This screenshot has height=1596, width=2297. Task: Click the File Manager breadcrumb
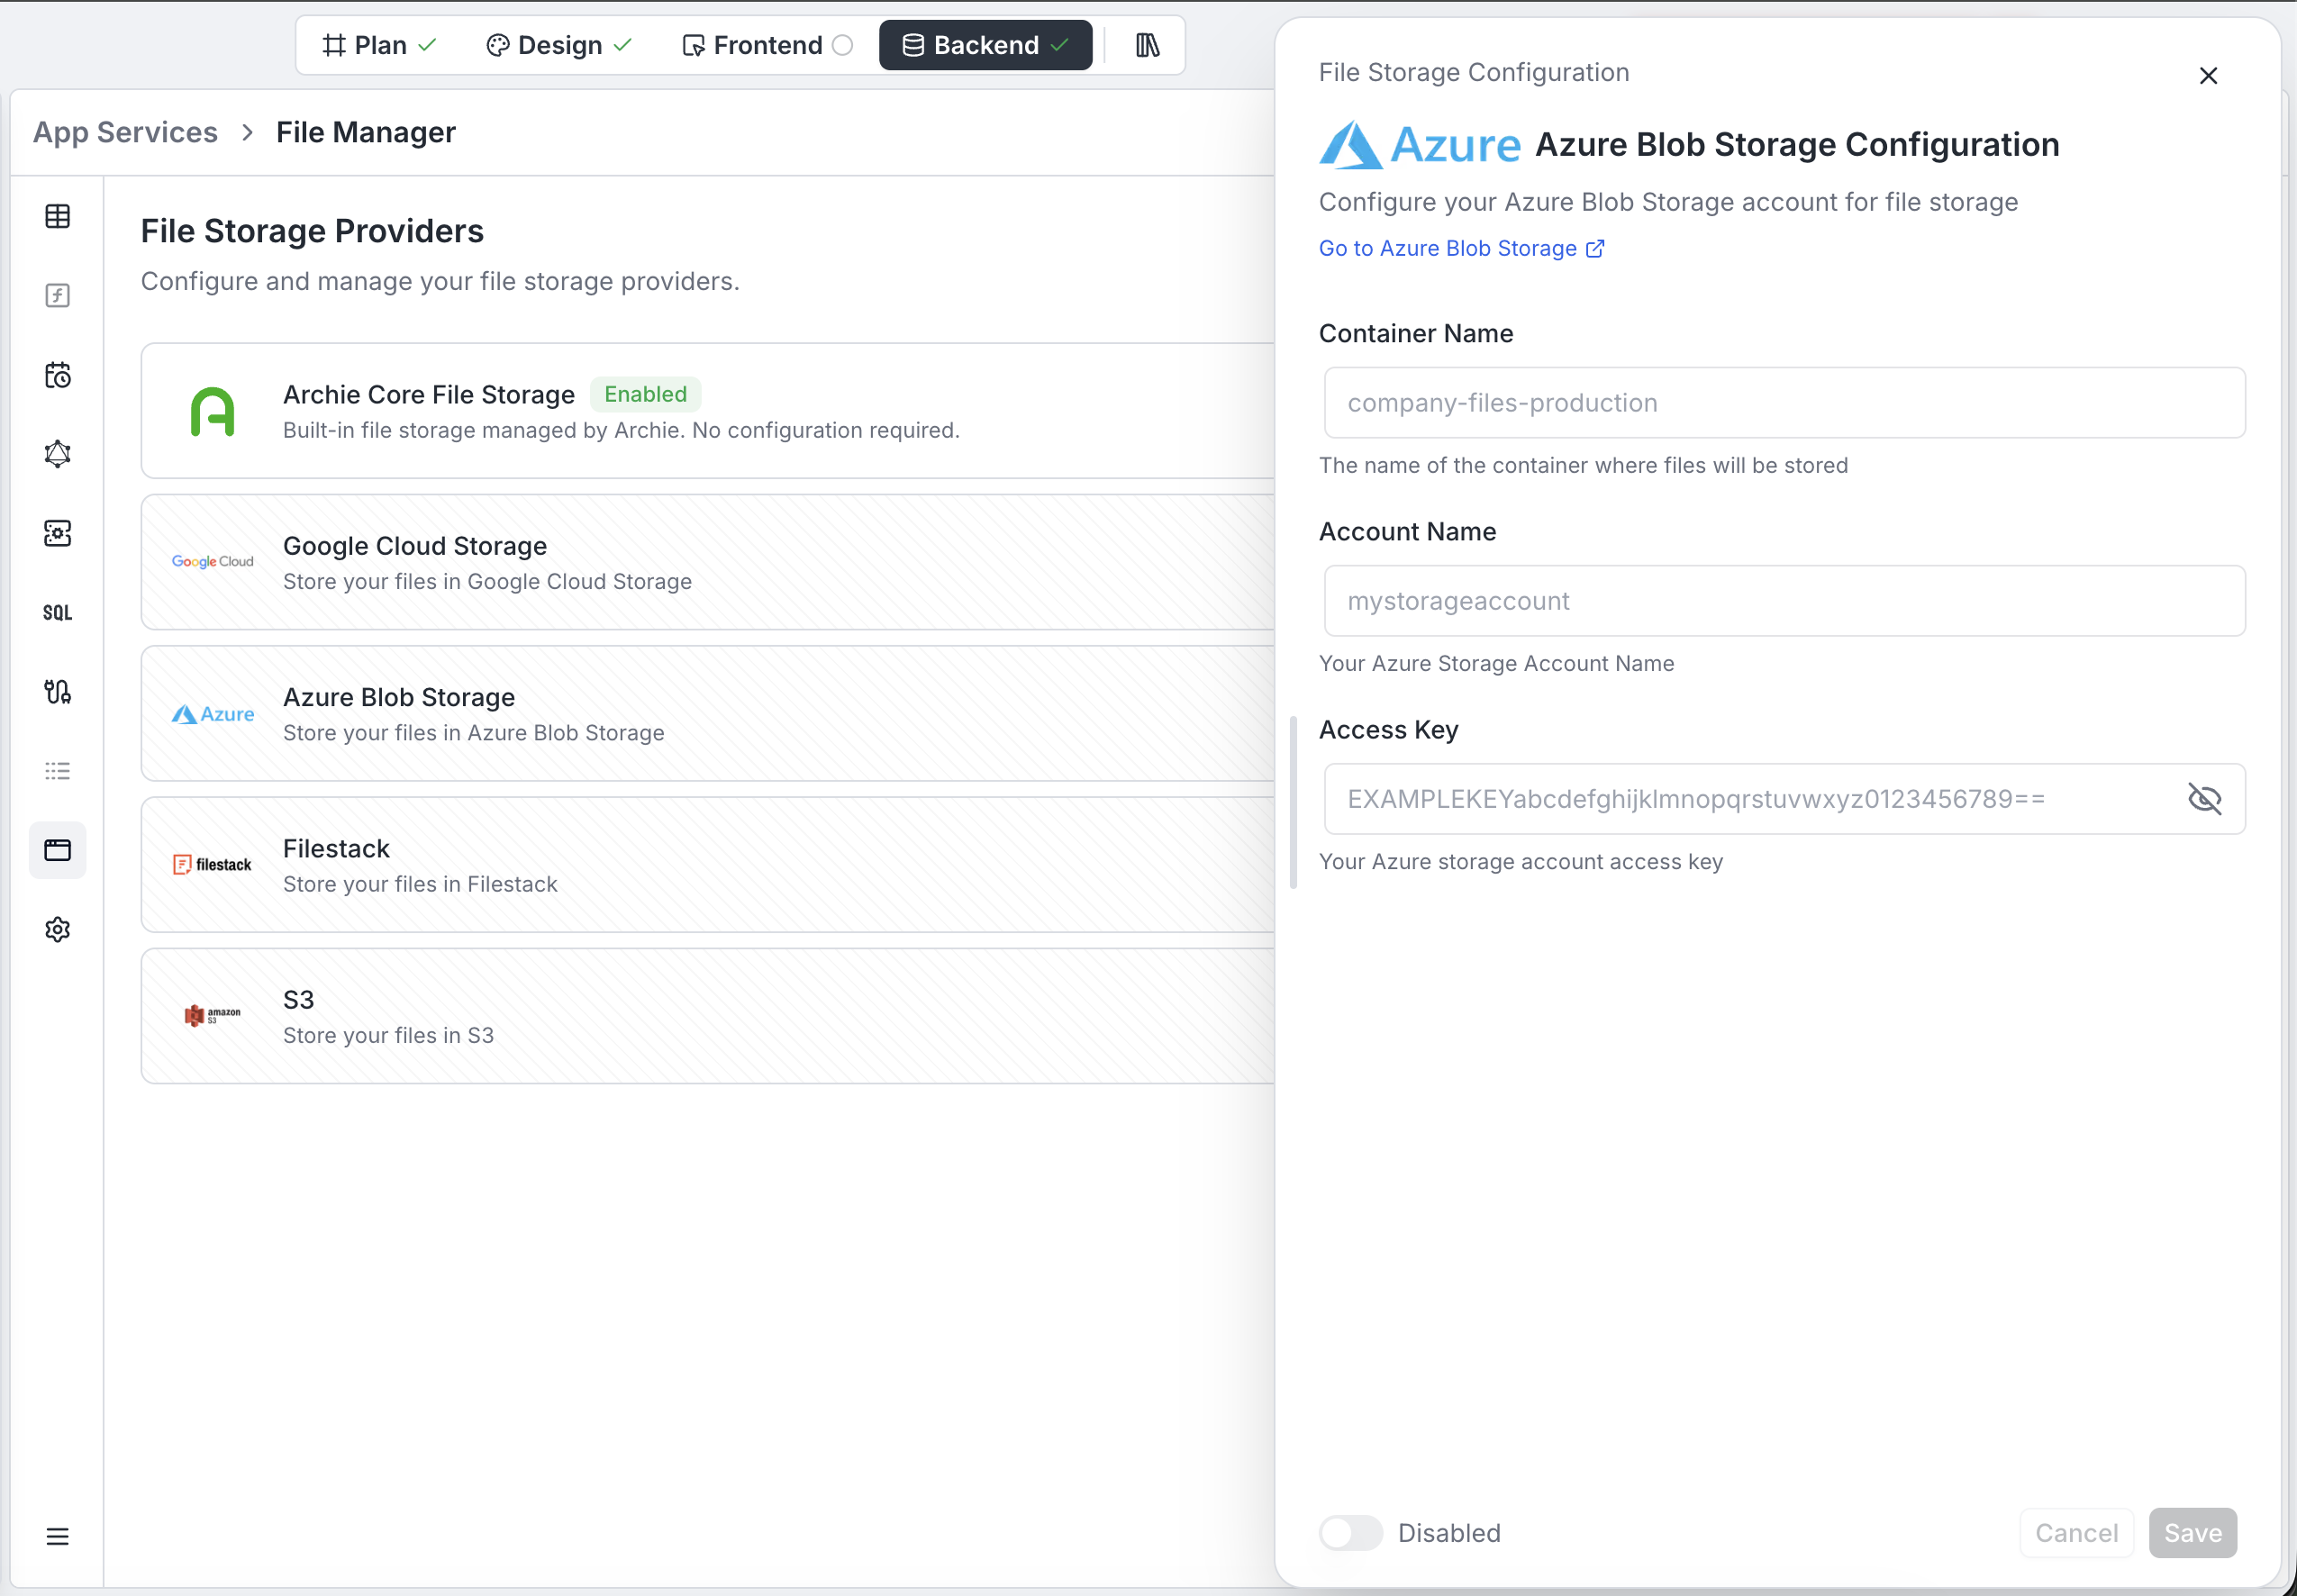[366, 132]
